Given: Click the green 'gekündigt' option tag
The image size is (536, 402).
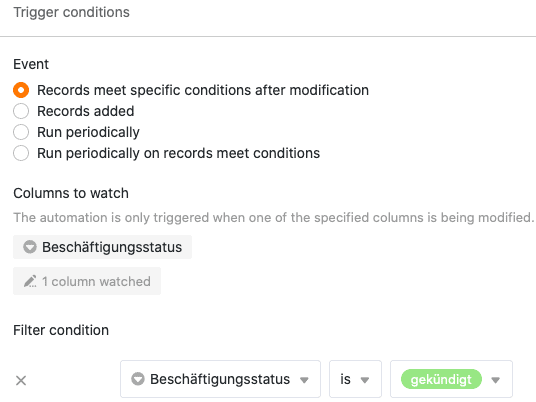Looking at the screenshot, I should pos(441,379).
